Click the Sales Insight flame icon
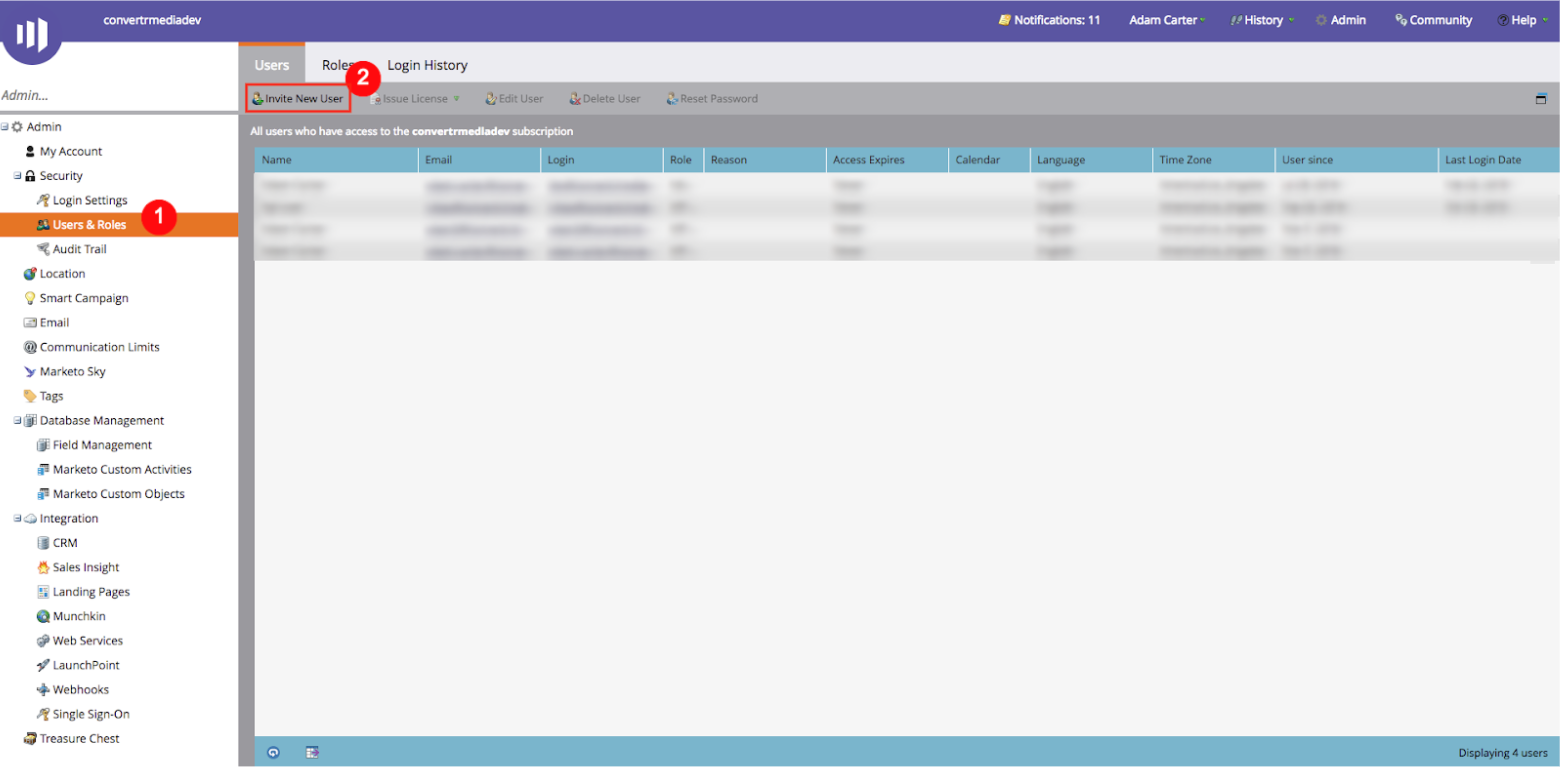The width and height of the screenshot is (1560, 770). tap(43, 568)
